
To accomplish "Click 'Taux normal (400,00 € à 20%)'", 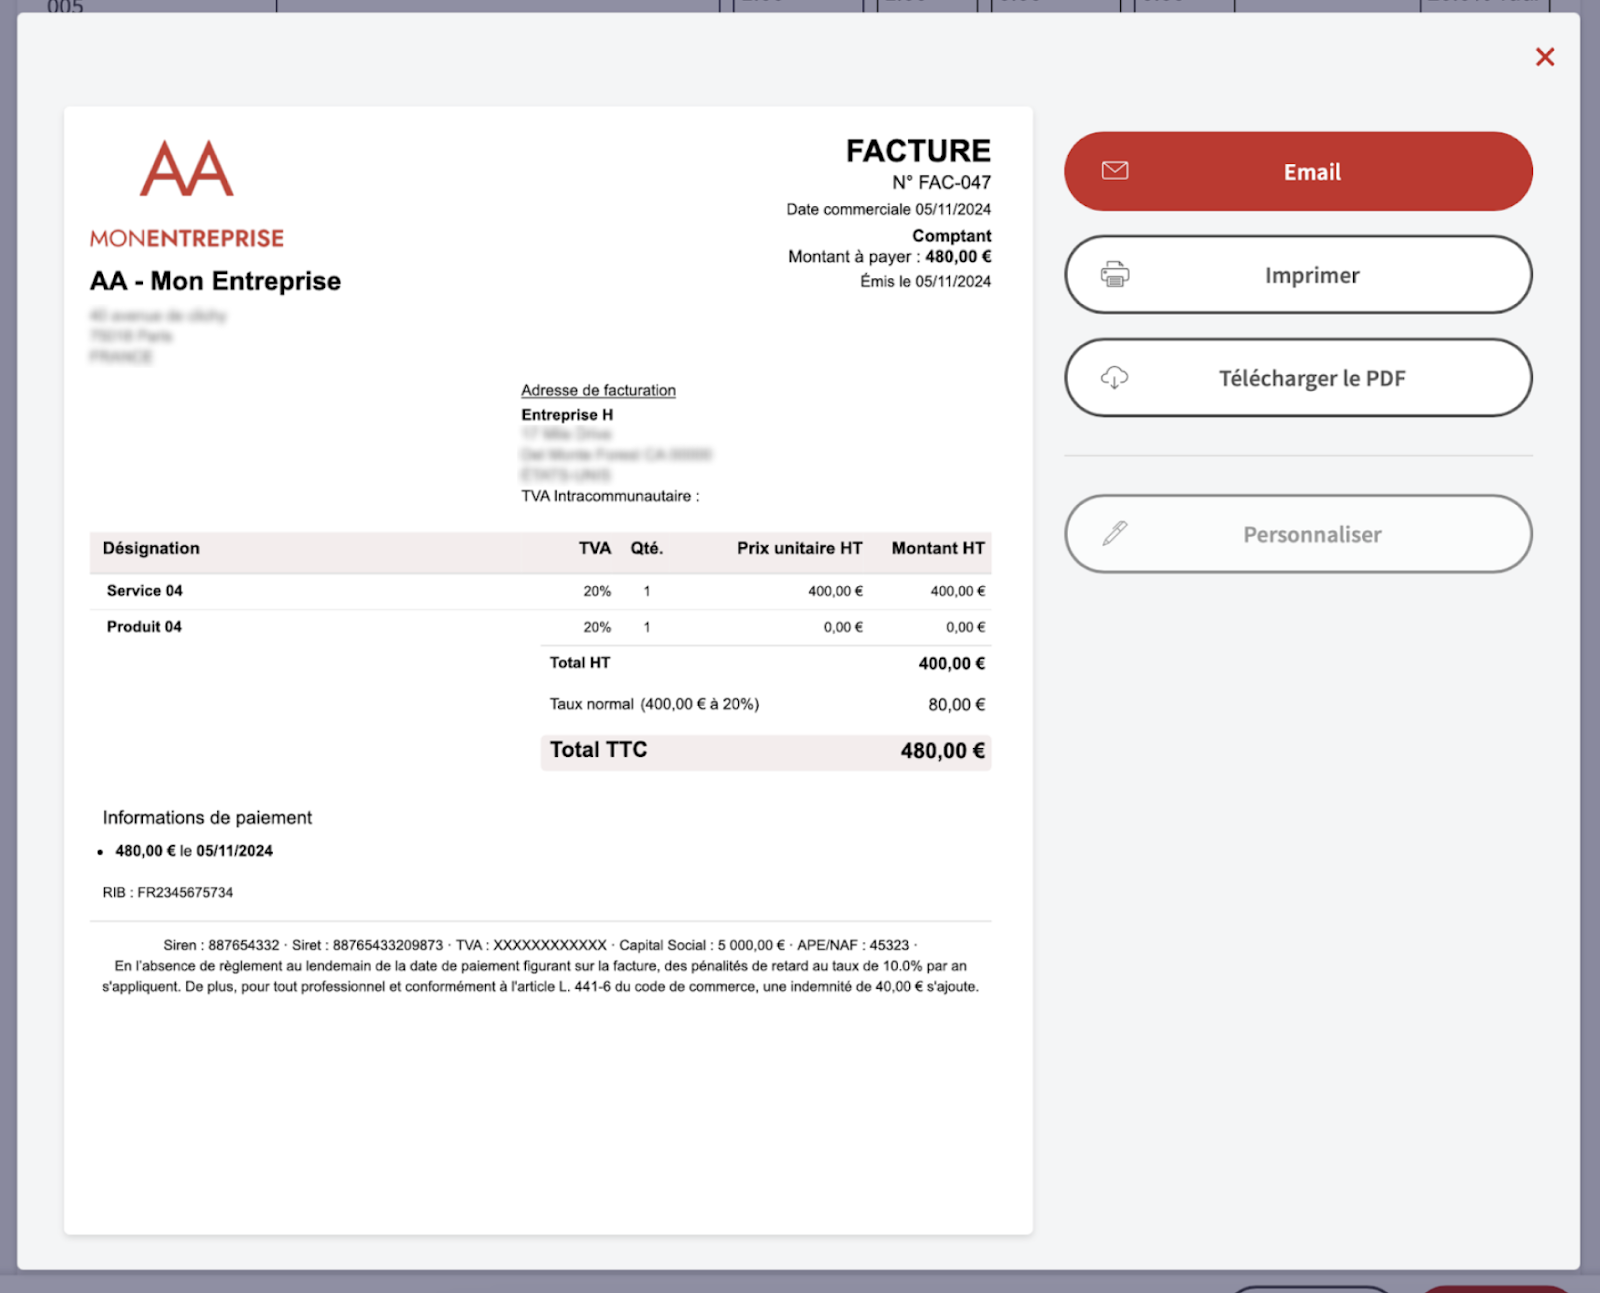I will pos(654,704).
